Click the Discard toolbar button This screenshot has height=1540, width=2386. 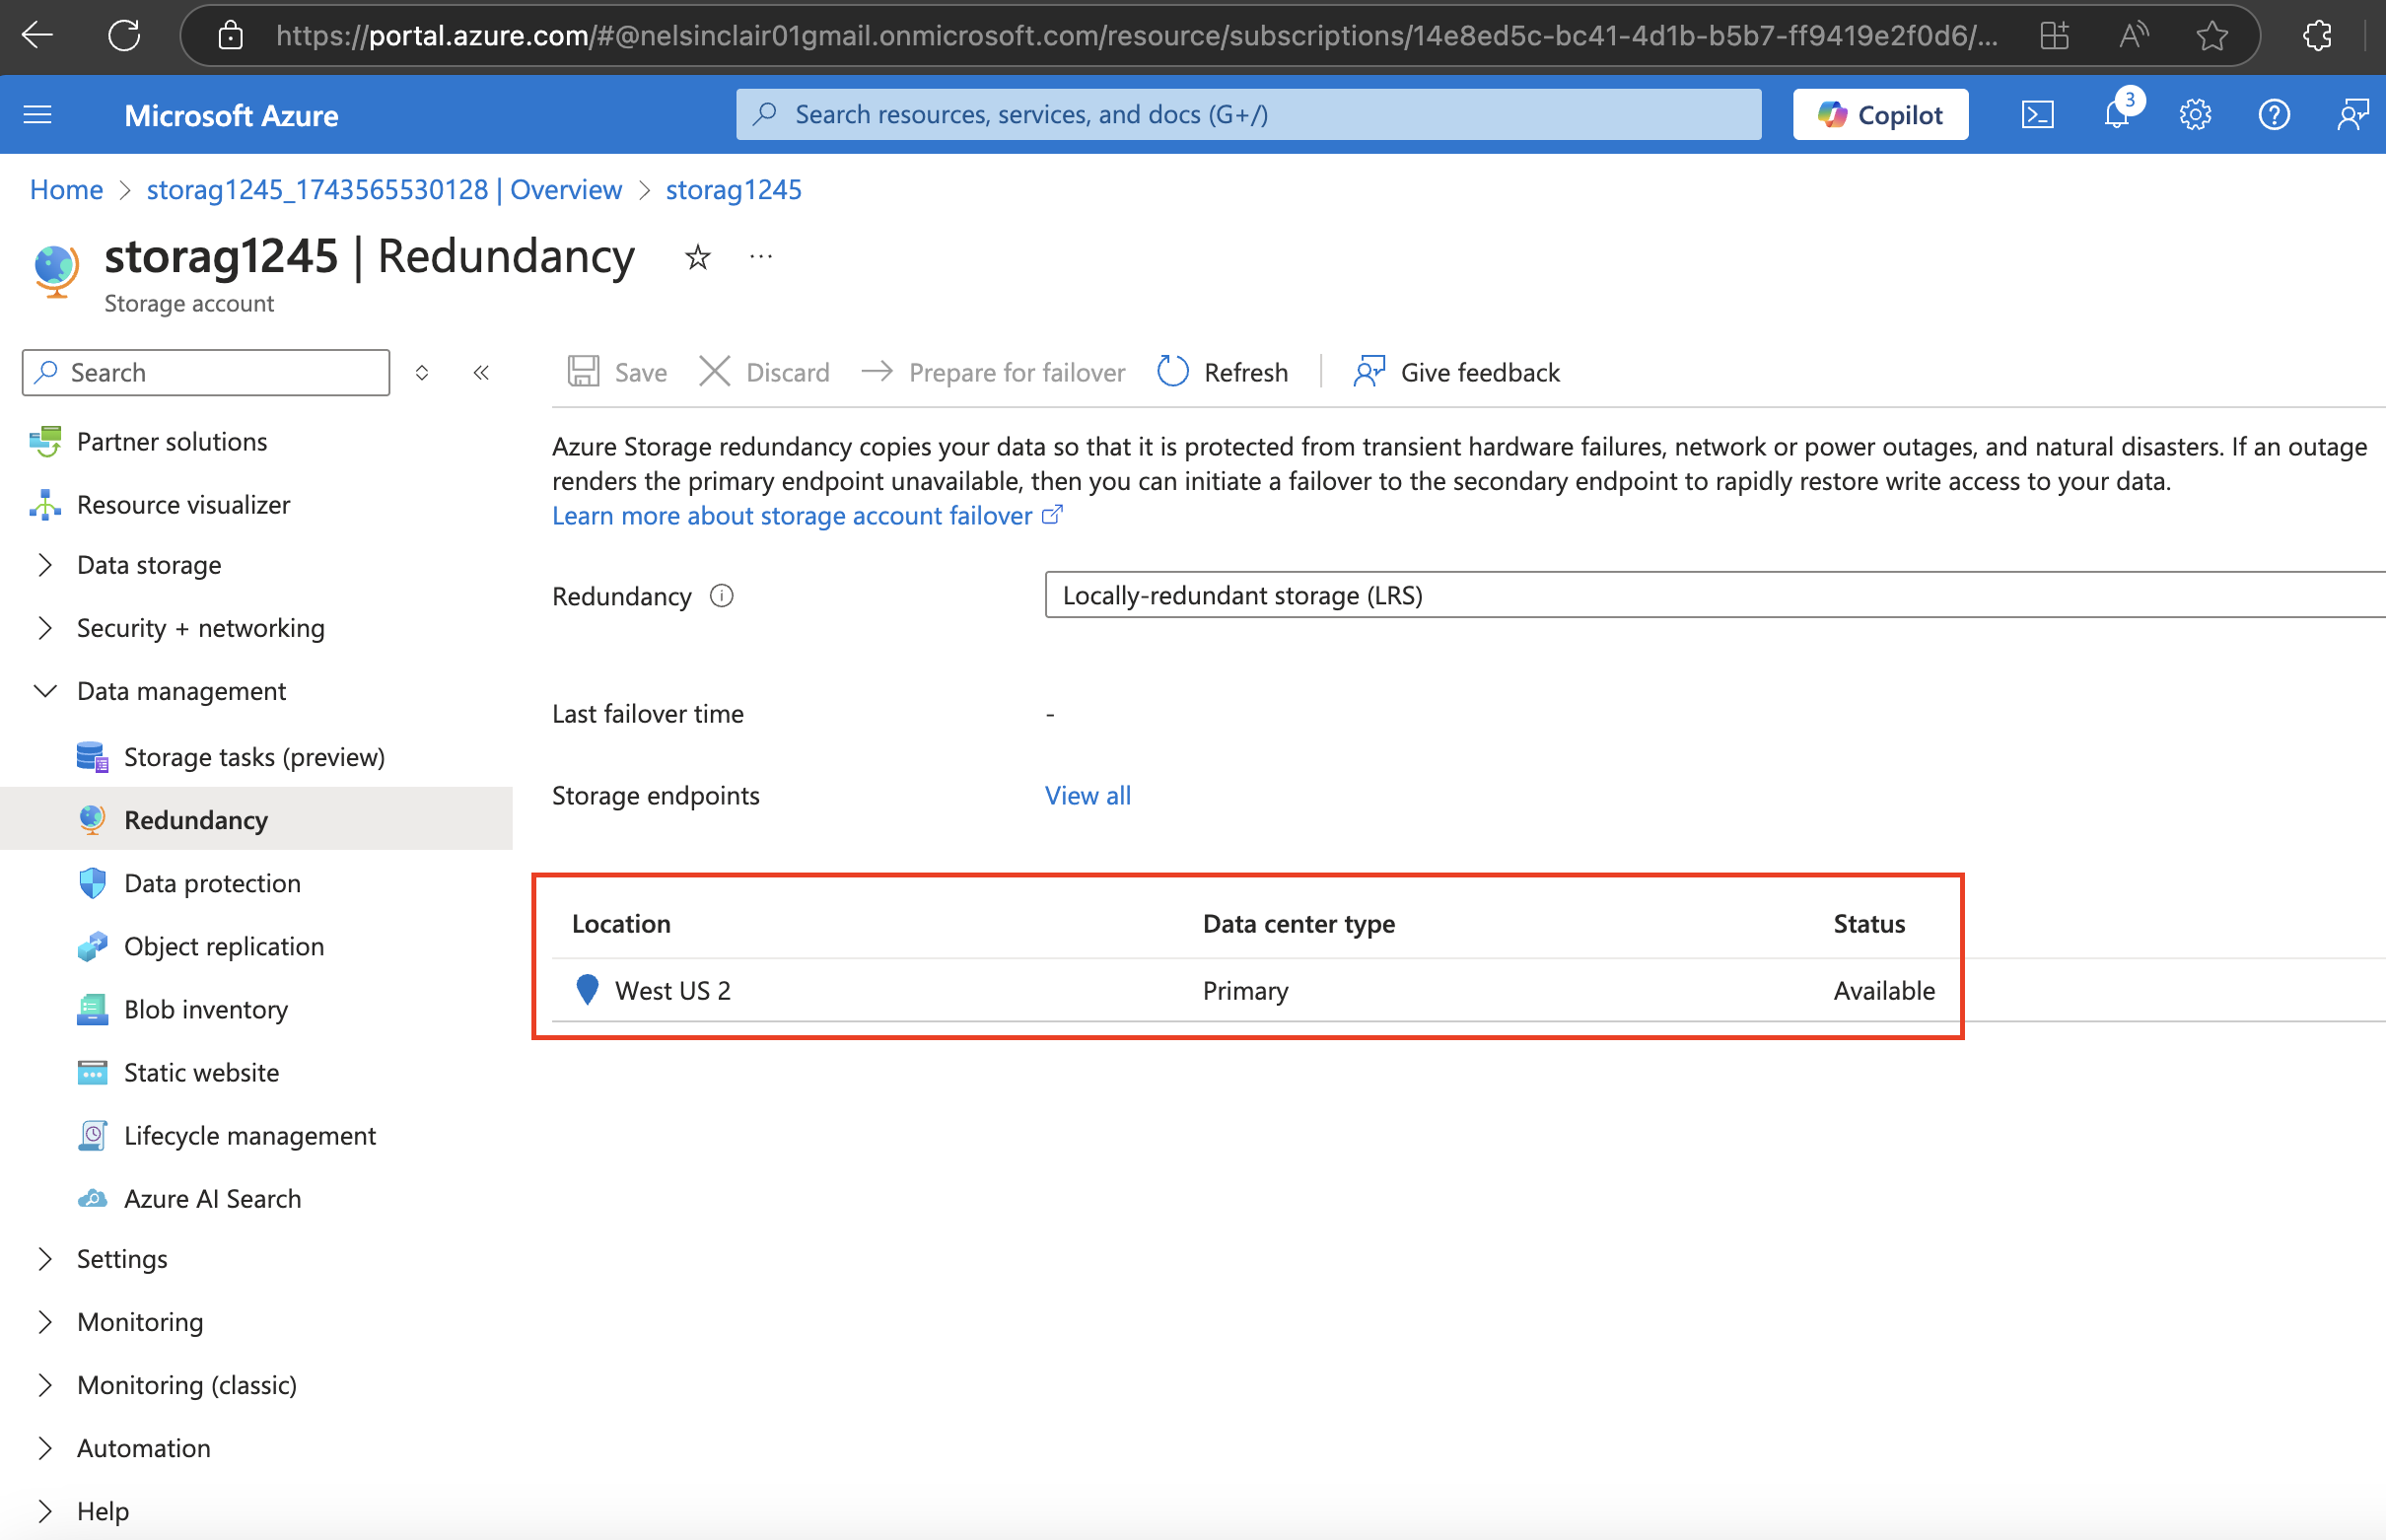click(x=764, y=372)
